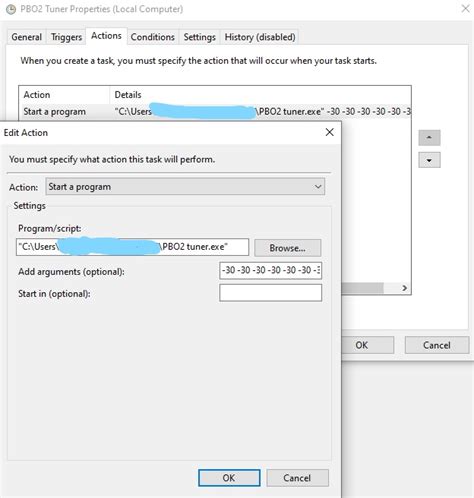
Task: Close the Edit Action dialog with X
Action: 329,132
